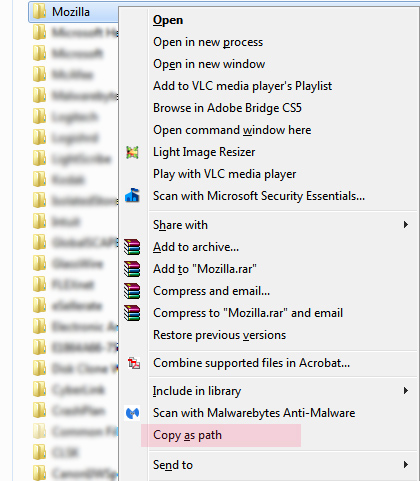Choose Compress to "Mozilla.rar" and email
420x481 pixels.
point(248,313)
